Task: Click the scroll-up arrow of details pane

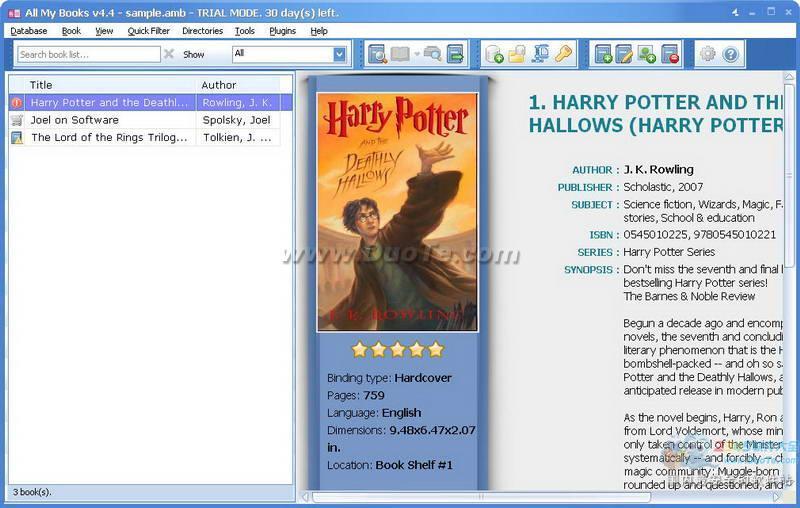Action: pos(789,77)
